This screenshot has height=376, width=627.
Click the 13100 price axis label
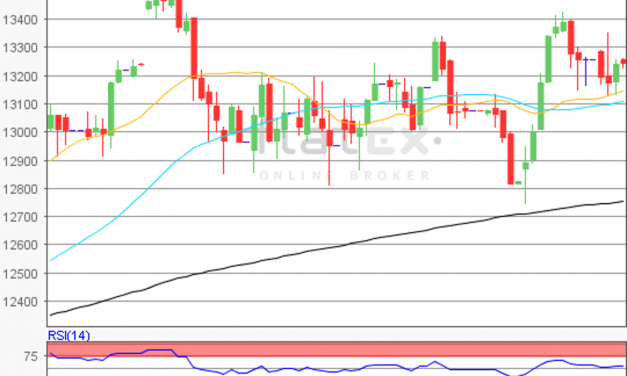[20, 104]
